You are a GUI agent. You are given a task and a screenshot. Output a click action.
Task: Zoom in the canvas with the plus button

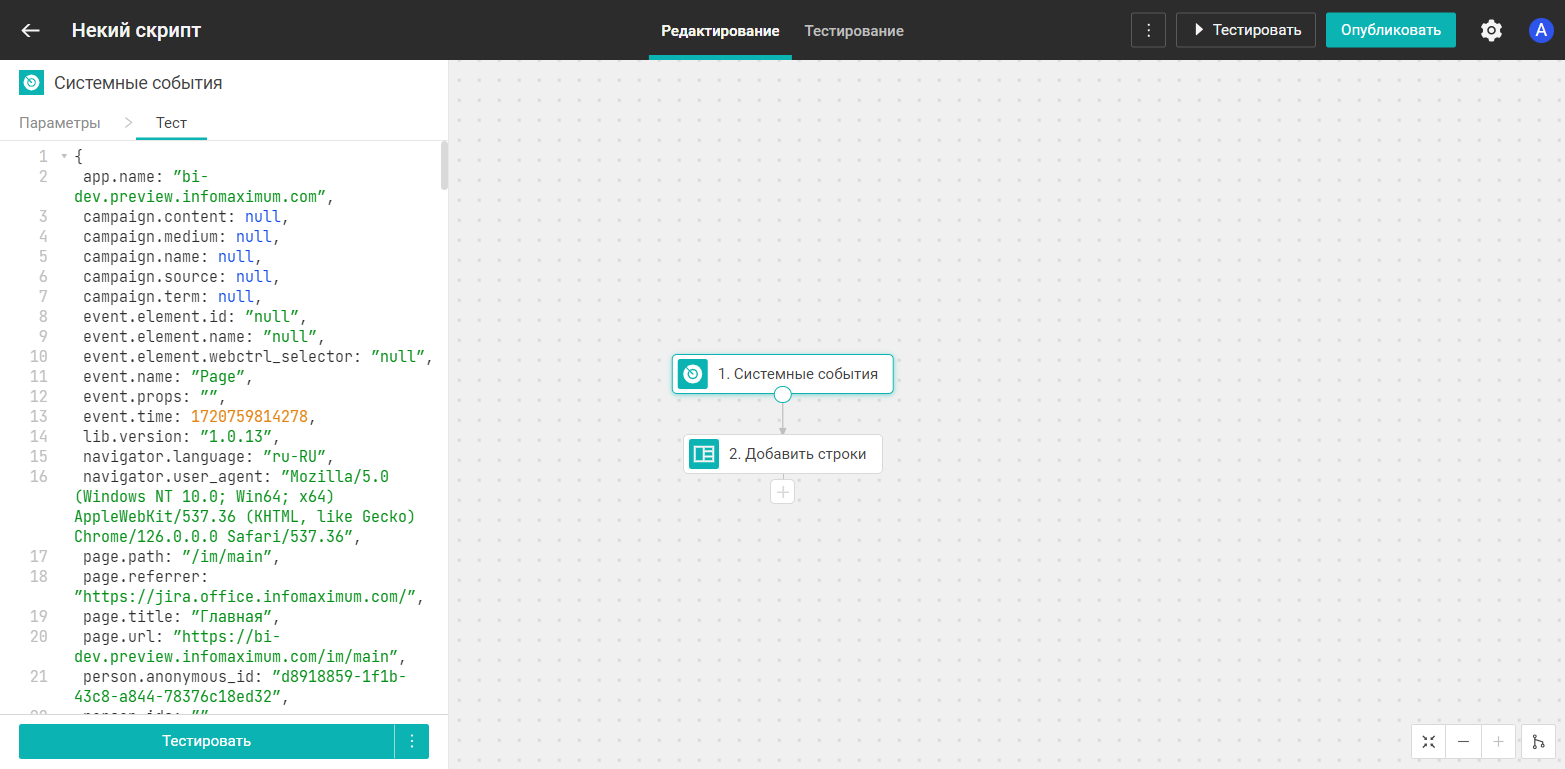pos(1497,742)
